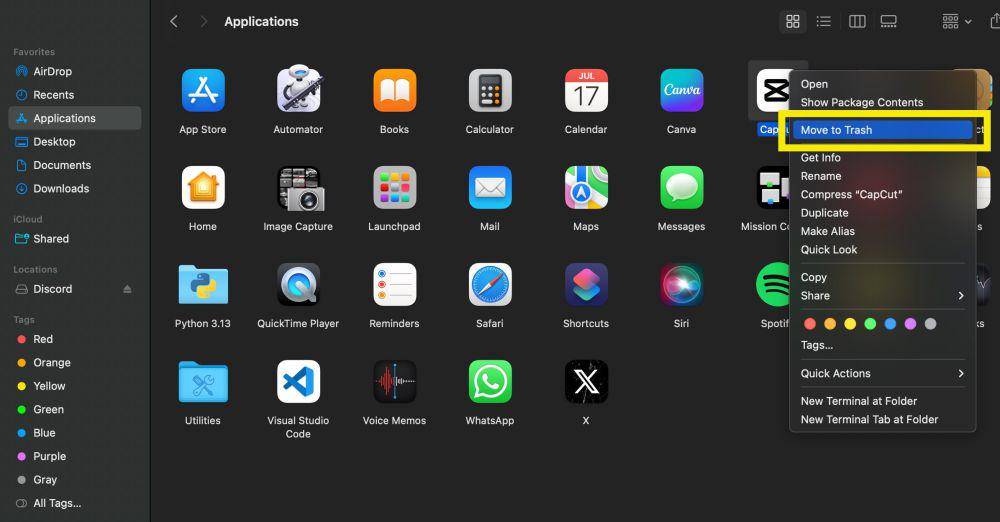
Task: Click Move to Trash menu item
Action: click(x=883, y=130)
